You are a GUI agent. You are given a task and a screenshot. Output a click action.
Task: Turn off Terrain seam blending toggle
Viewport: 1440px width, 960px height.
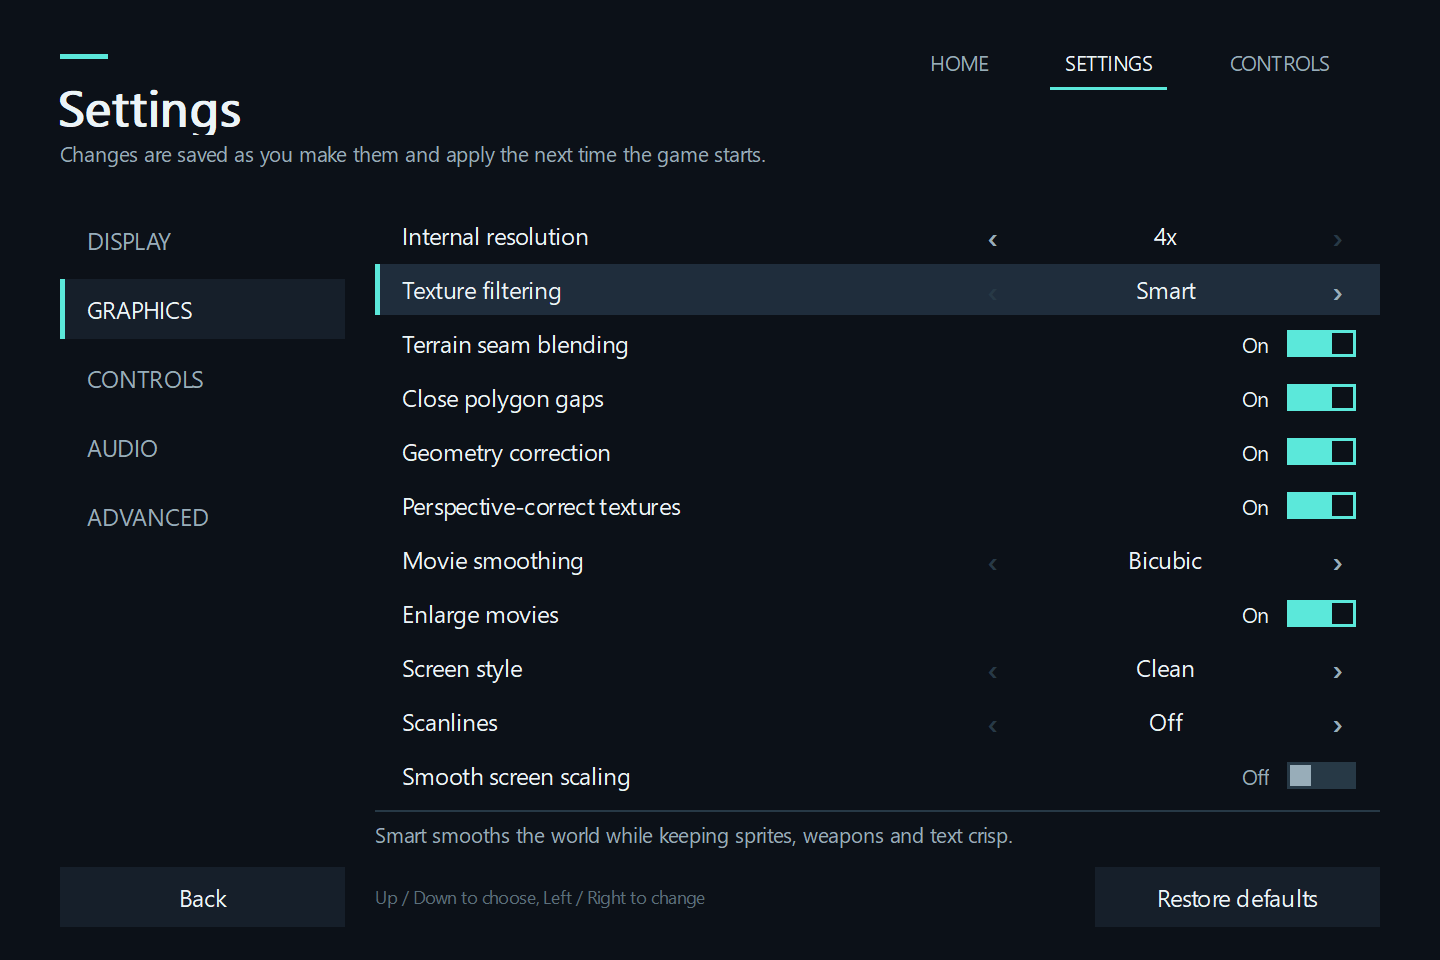(1321, 344)
